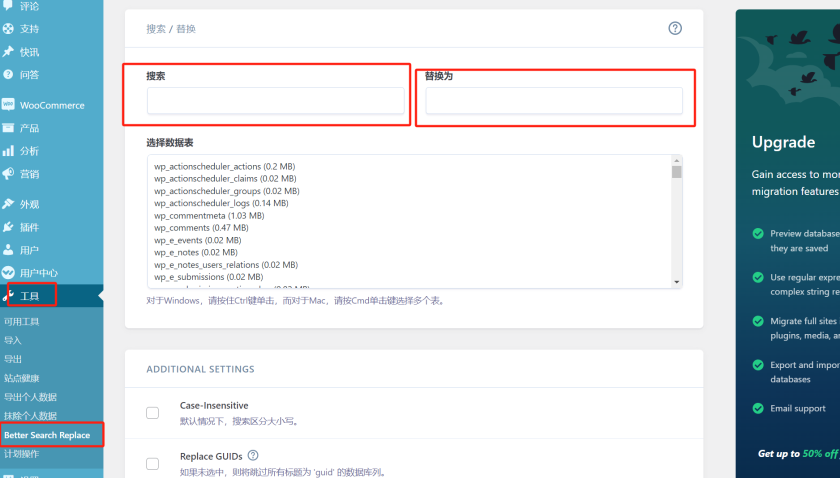Click into the 替换为 input field
Image resolution: width=840 pixels, height=478 pixels.
(x=554, y=101)
